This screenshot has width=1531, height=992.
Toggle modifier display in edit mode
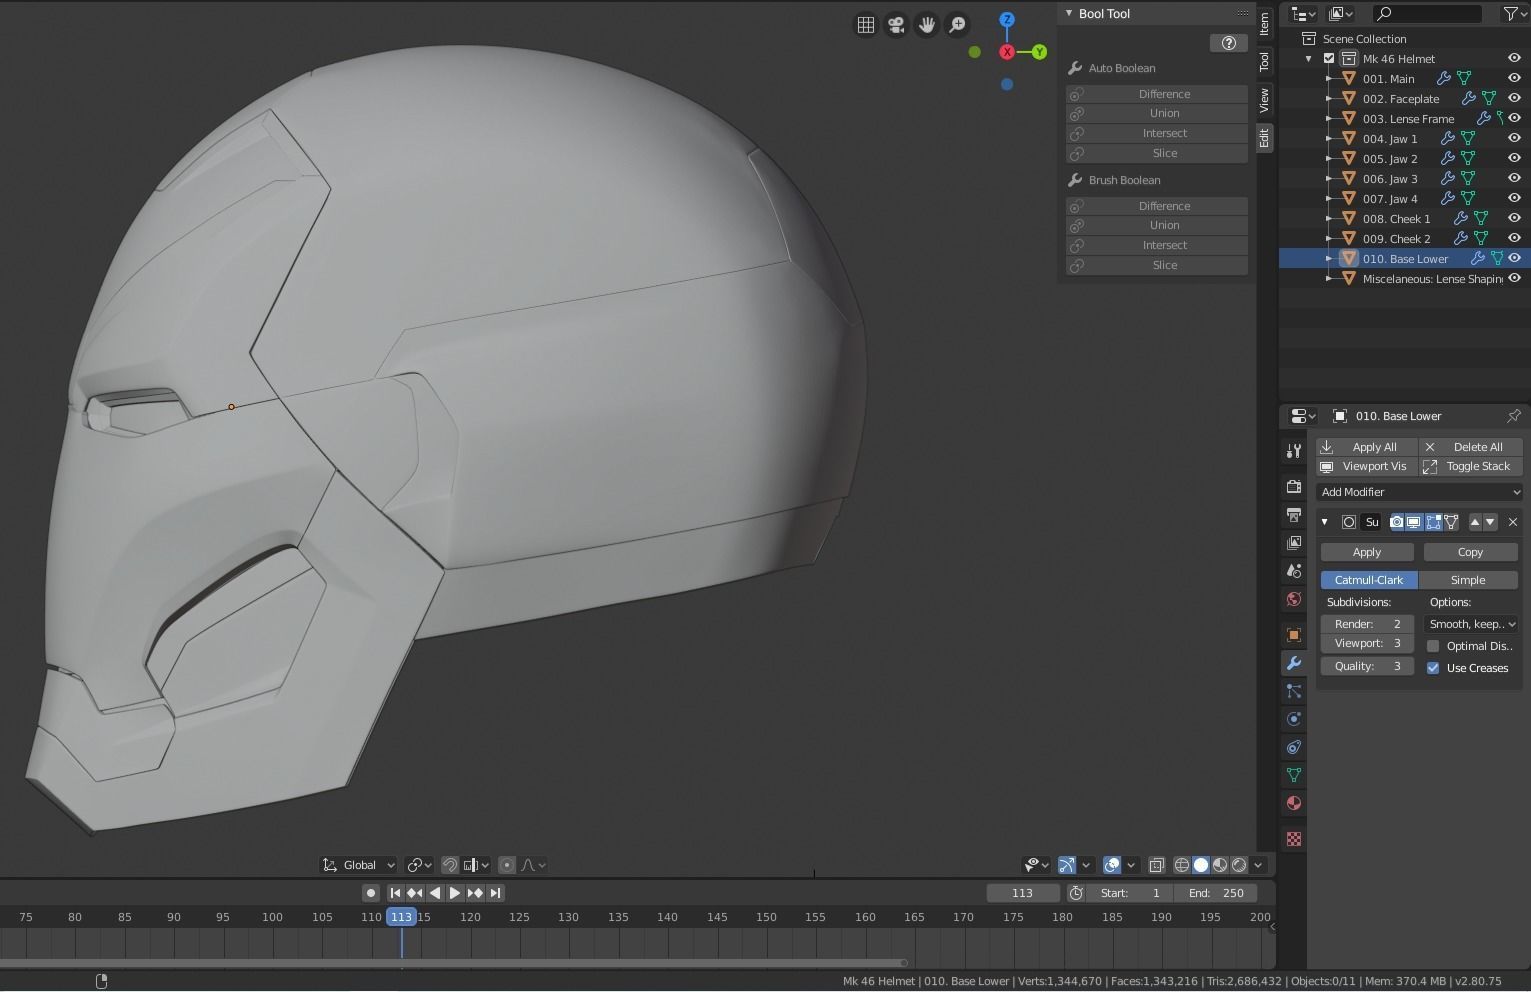[1433, 522]
